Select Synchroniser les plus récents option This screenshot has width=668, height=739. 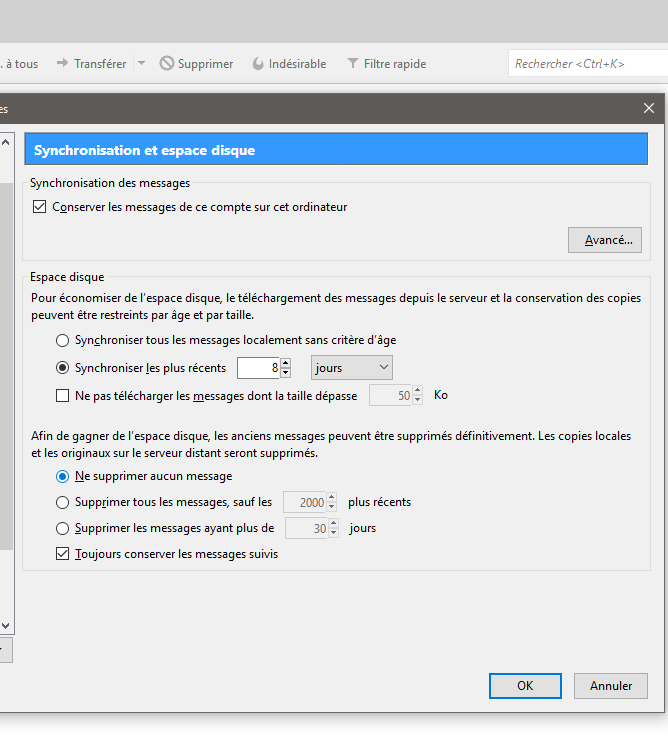click(x=62, y=368)
